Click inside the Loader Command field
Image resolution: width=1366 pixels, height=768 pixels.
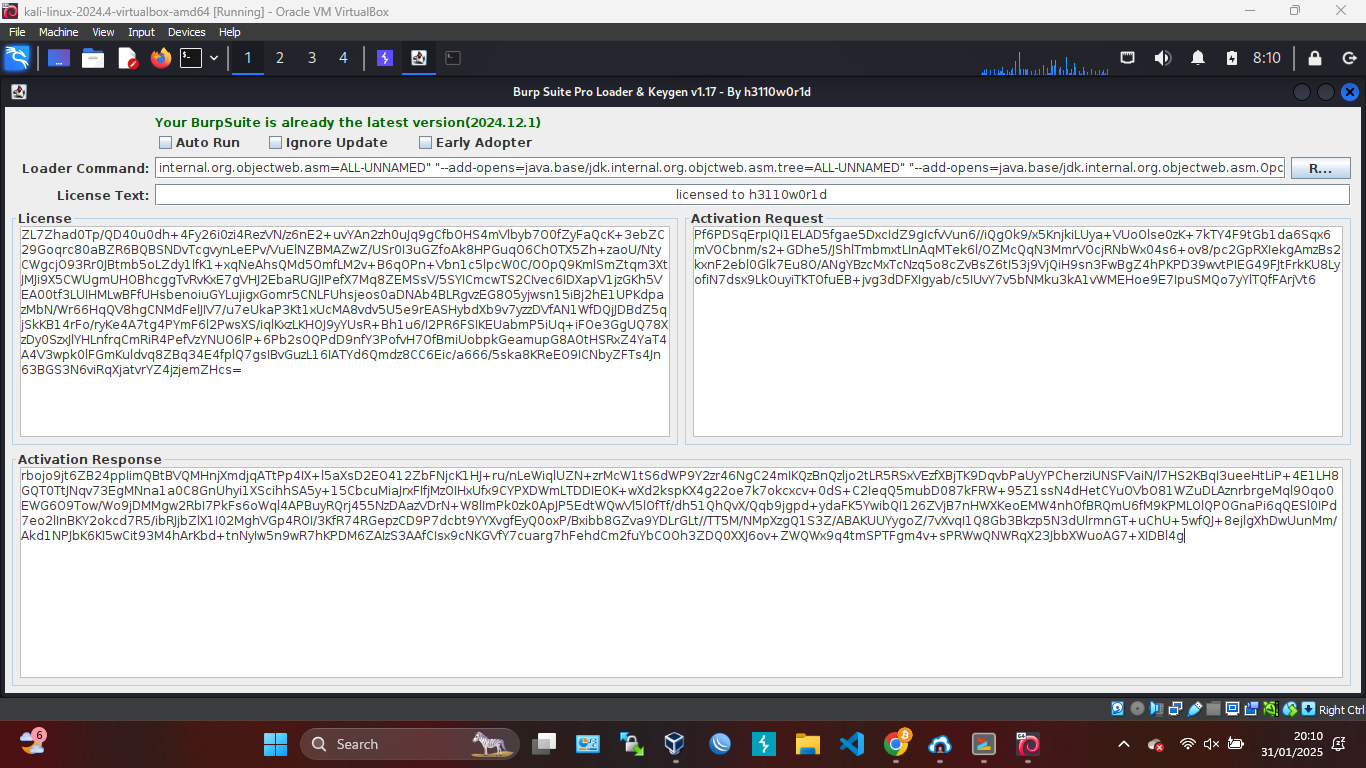click(720, 168)
